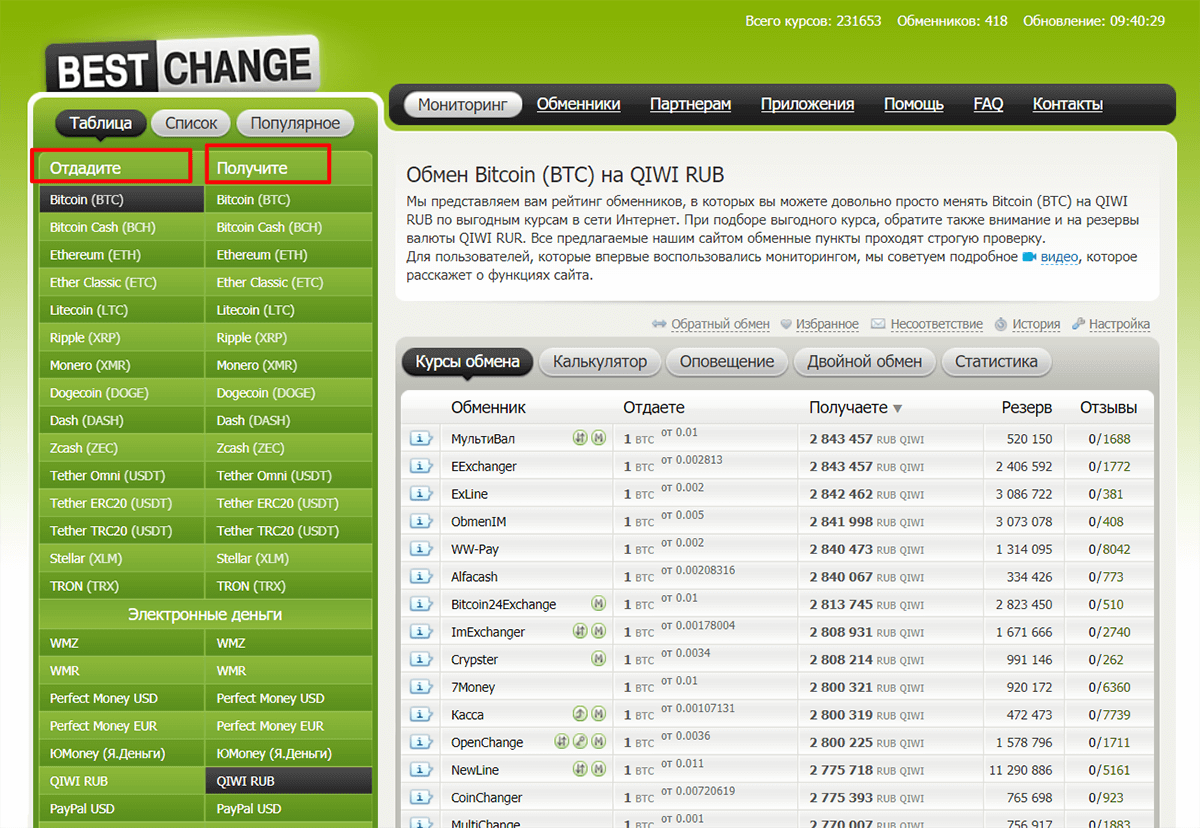The height and width of the screenshot is (828, 1200).
Task: Click the История link
Action: 1036,324
